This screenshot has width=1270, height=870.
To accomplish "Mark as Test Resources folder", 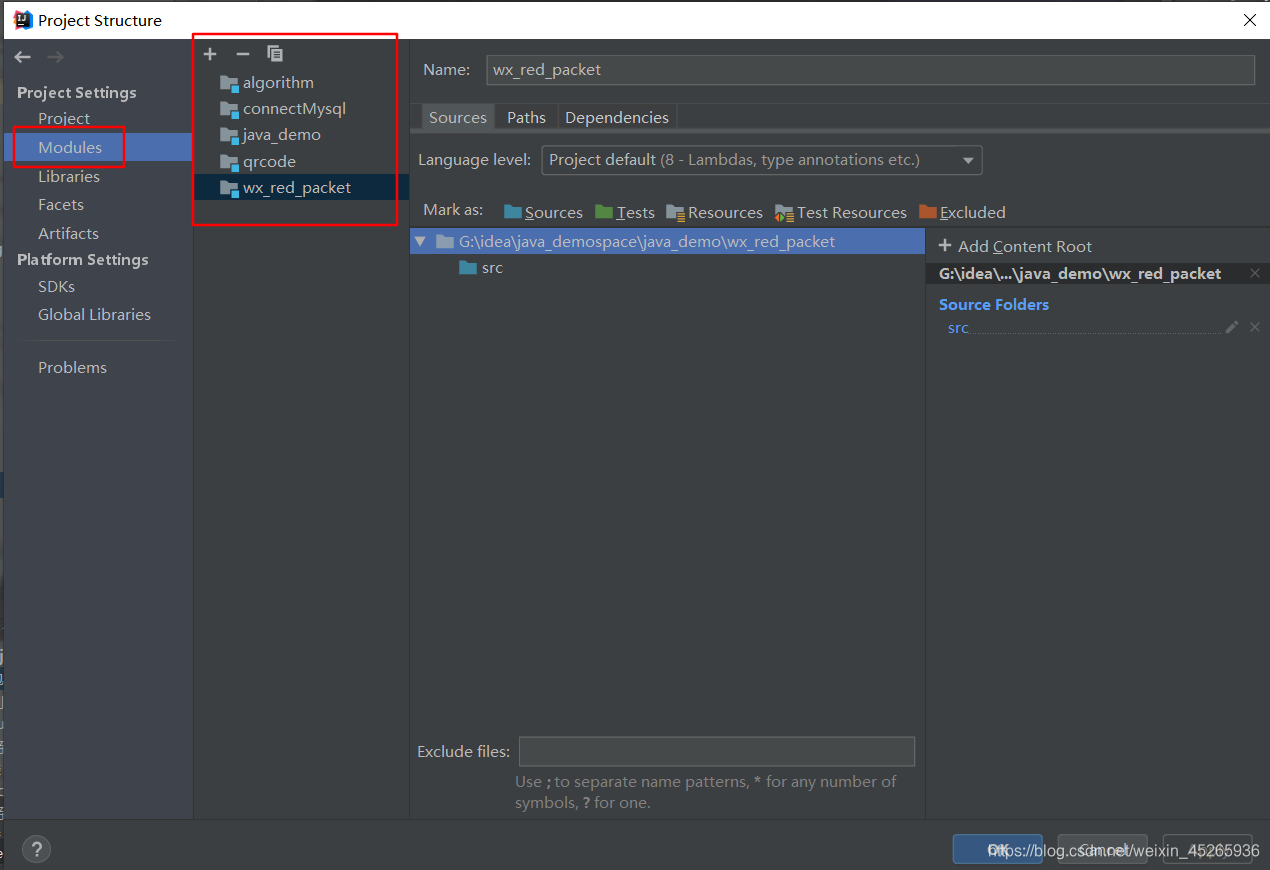I will point(841,212).
